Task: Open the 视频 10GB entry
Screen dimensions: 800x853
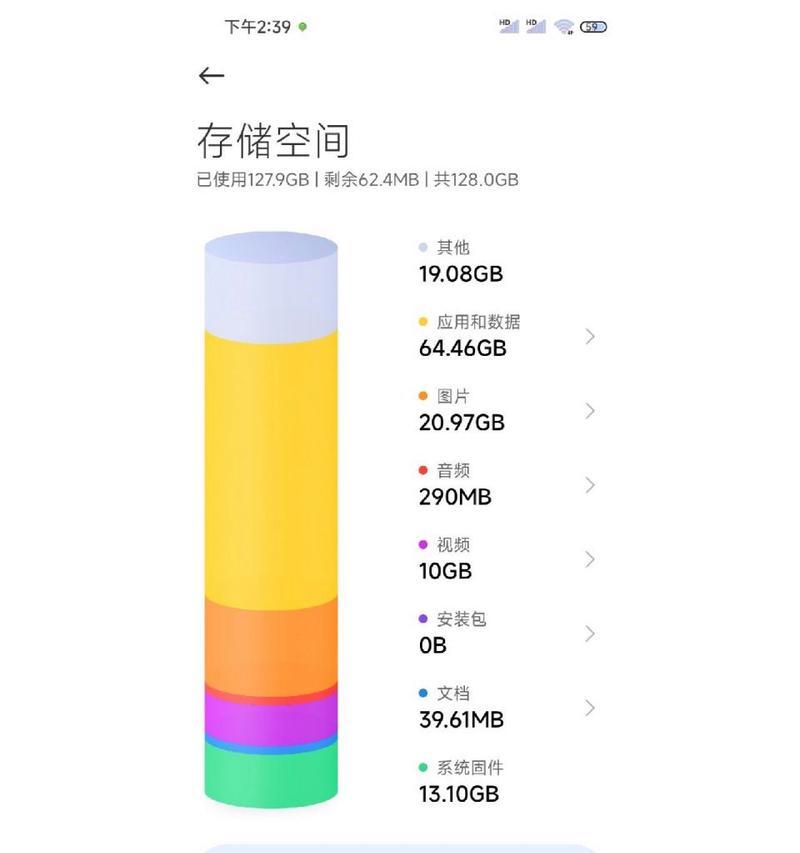Action: 507,559
